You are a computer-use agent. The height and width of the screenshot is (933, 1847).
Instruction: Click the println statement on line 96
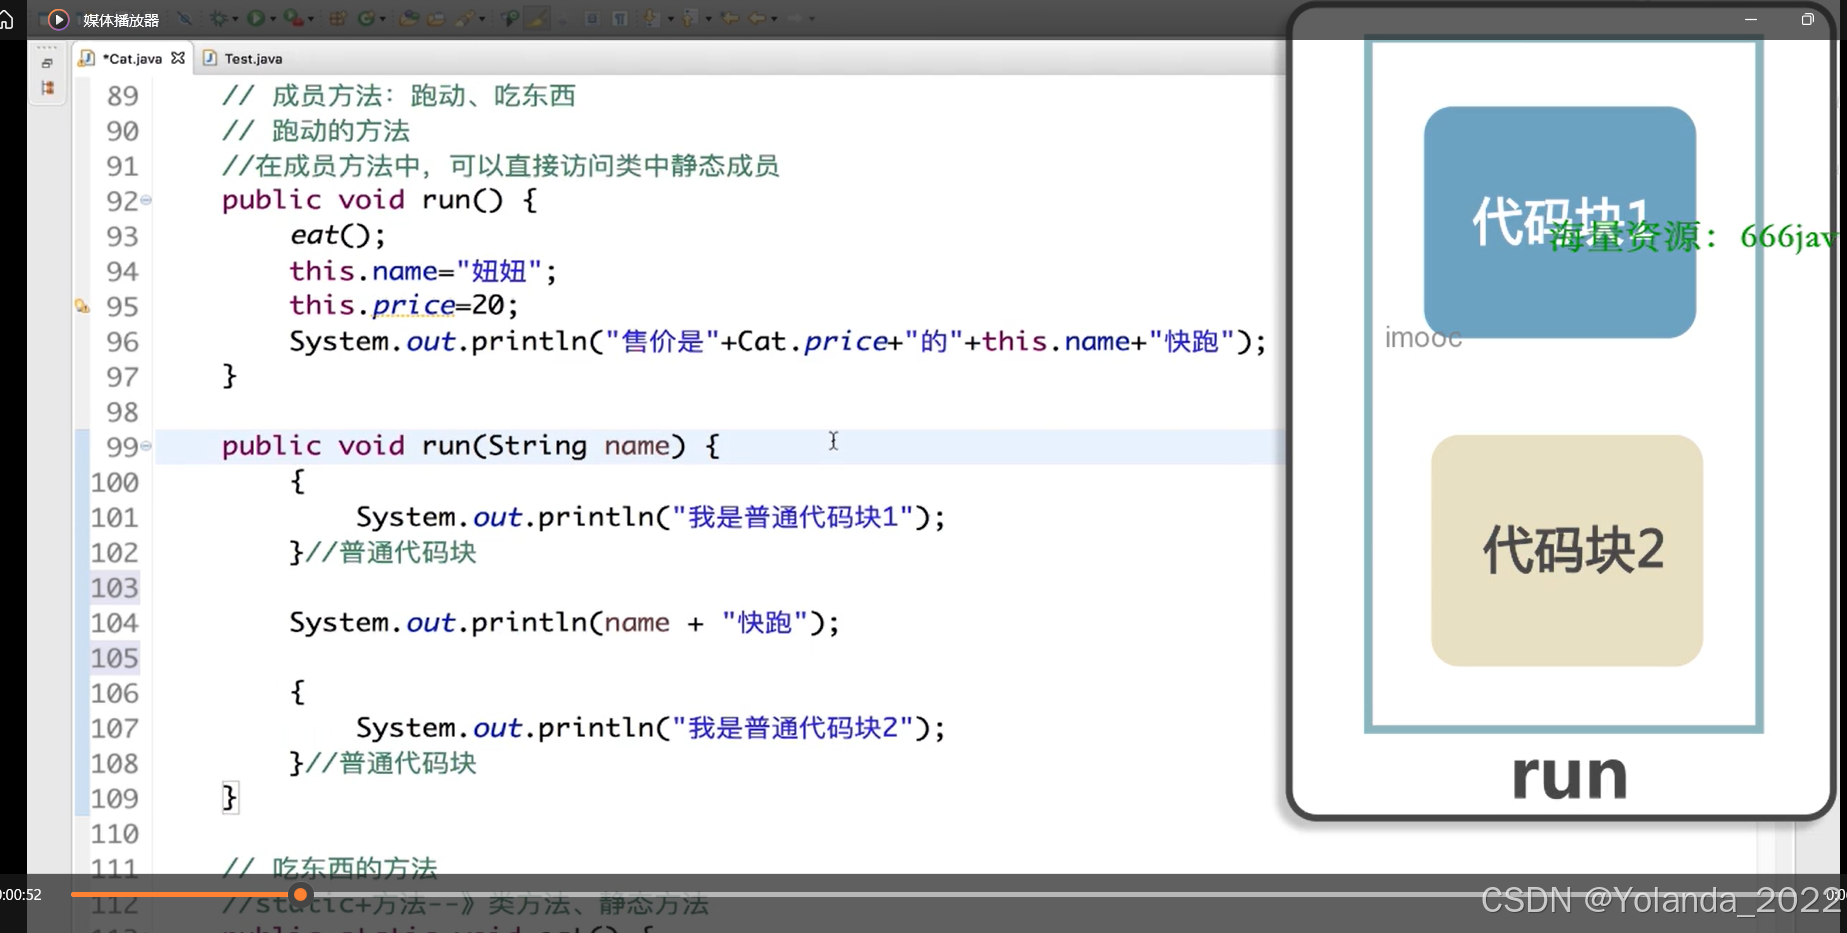pyautogui.click(x=777, y=341)
